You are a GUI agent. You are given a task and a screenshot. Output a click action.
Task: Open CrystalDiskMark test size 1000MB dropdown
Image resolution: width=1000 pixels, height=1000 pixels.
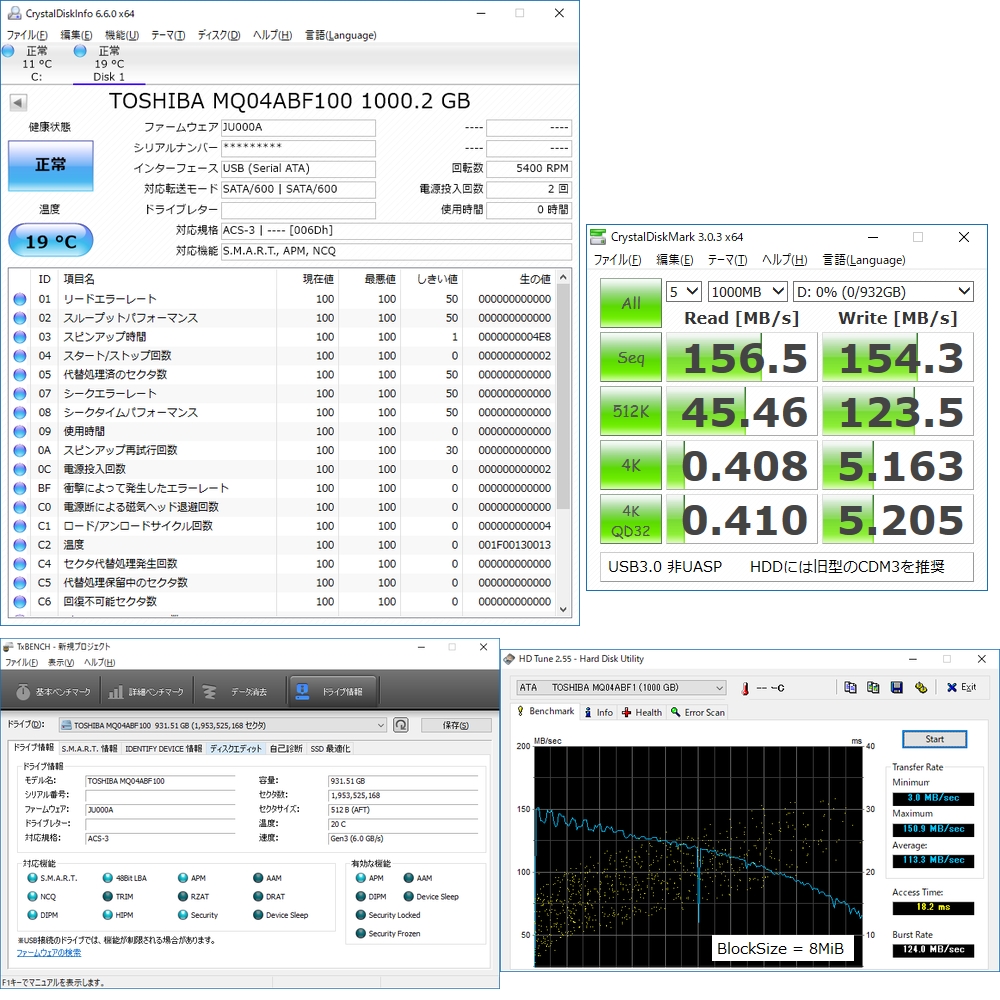747,292
